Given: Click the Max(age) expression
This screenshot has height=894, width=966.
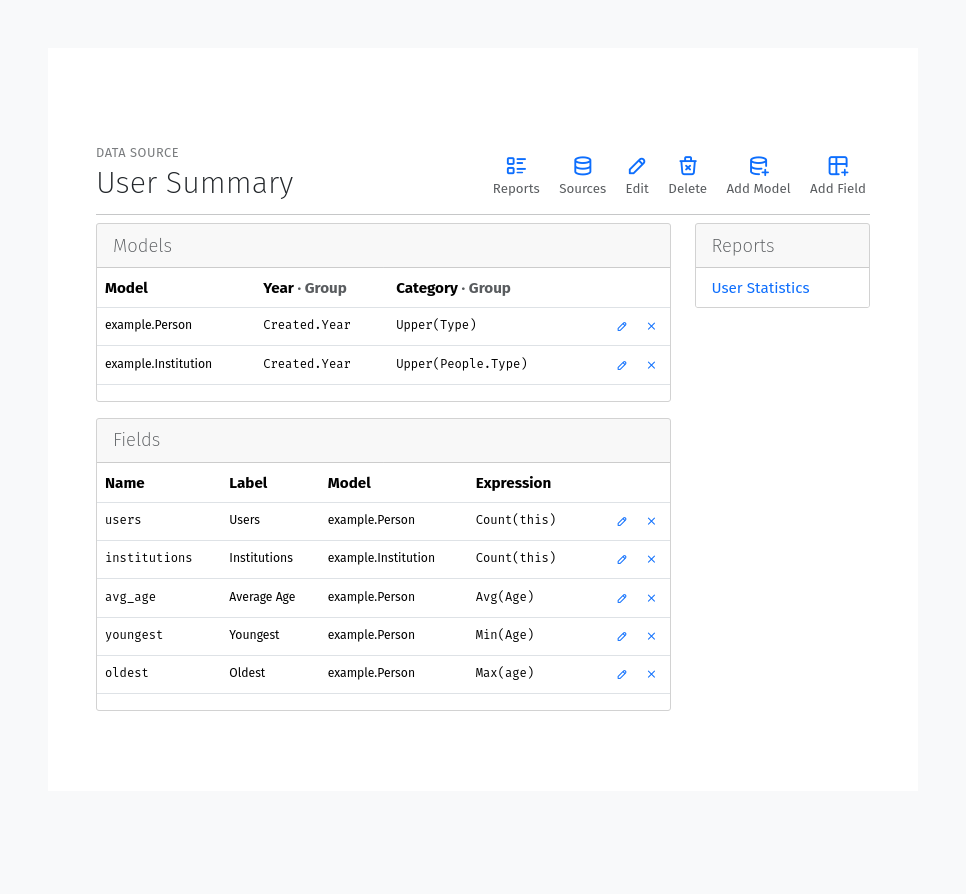Looking at the screenshot, I should point(505,673).
